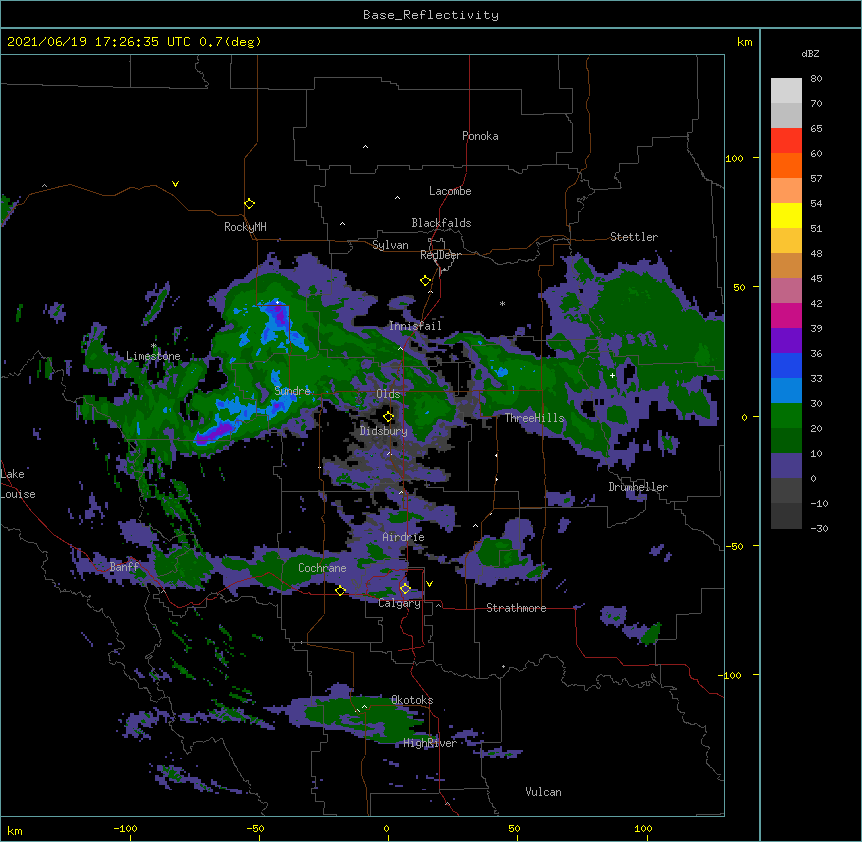Click the Base_Reflectivity title text

point(430,15)
